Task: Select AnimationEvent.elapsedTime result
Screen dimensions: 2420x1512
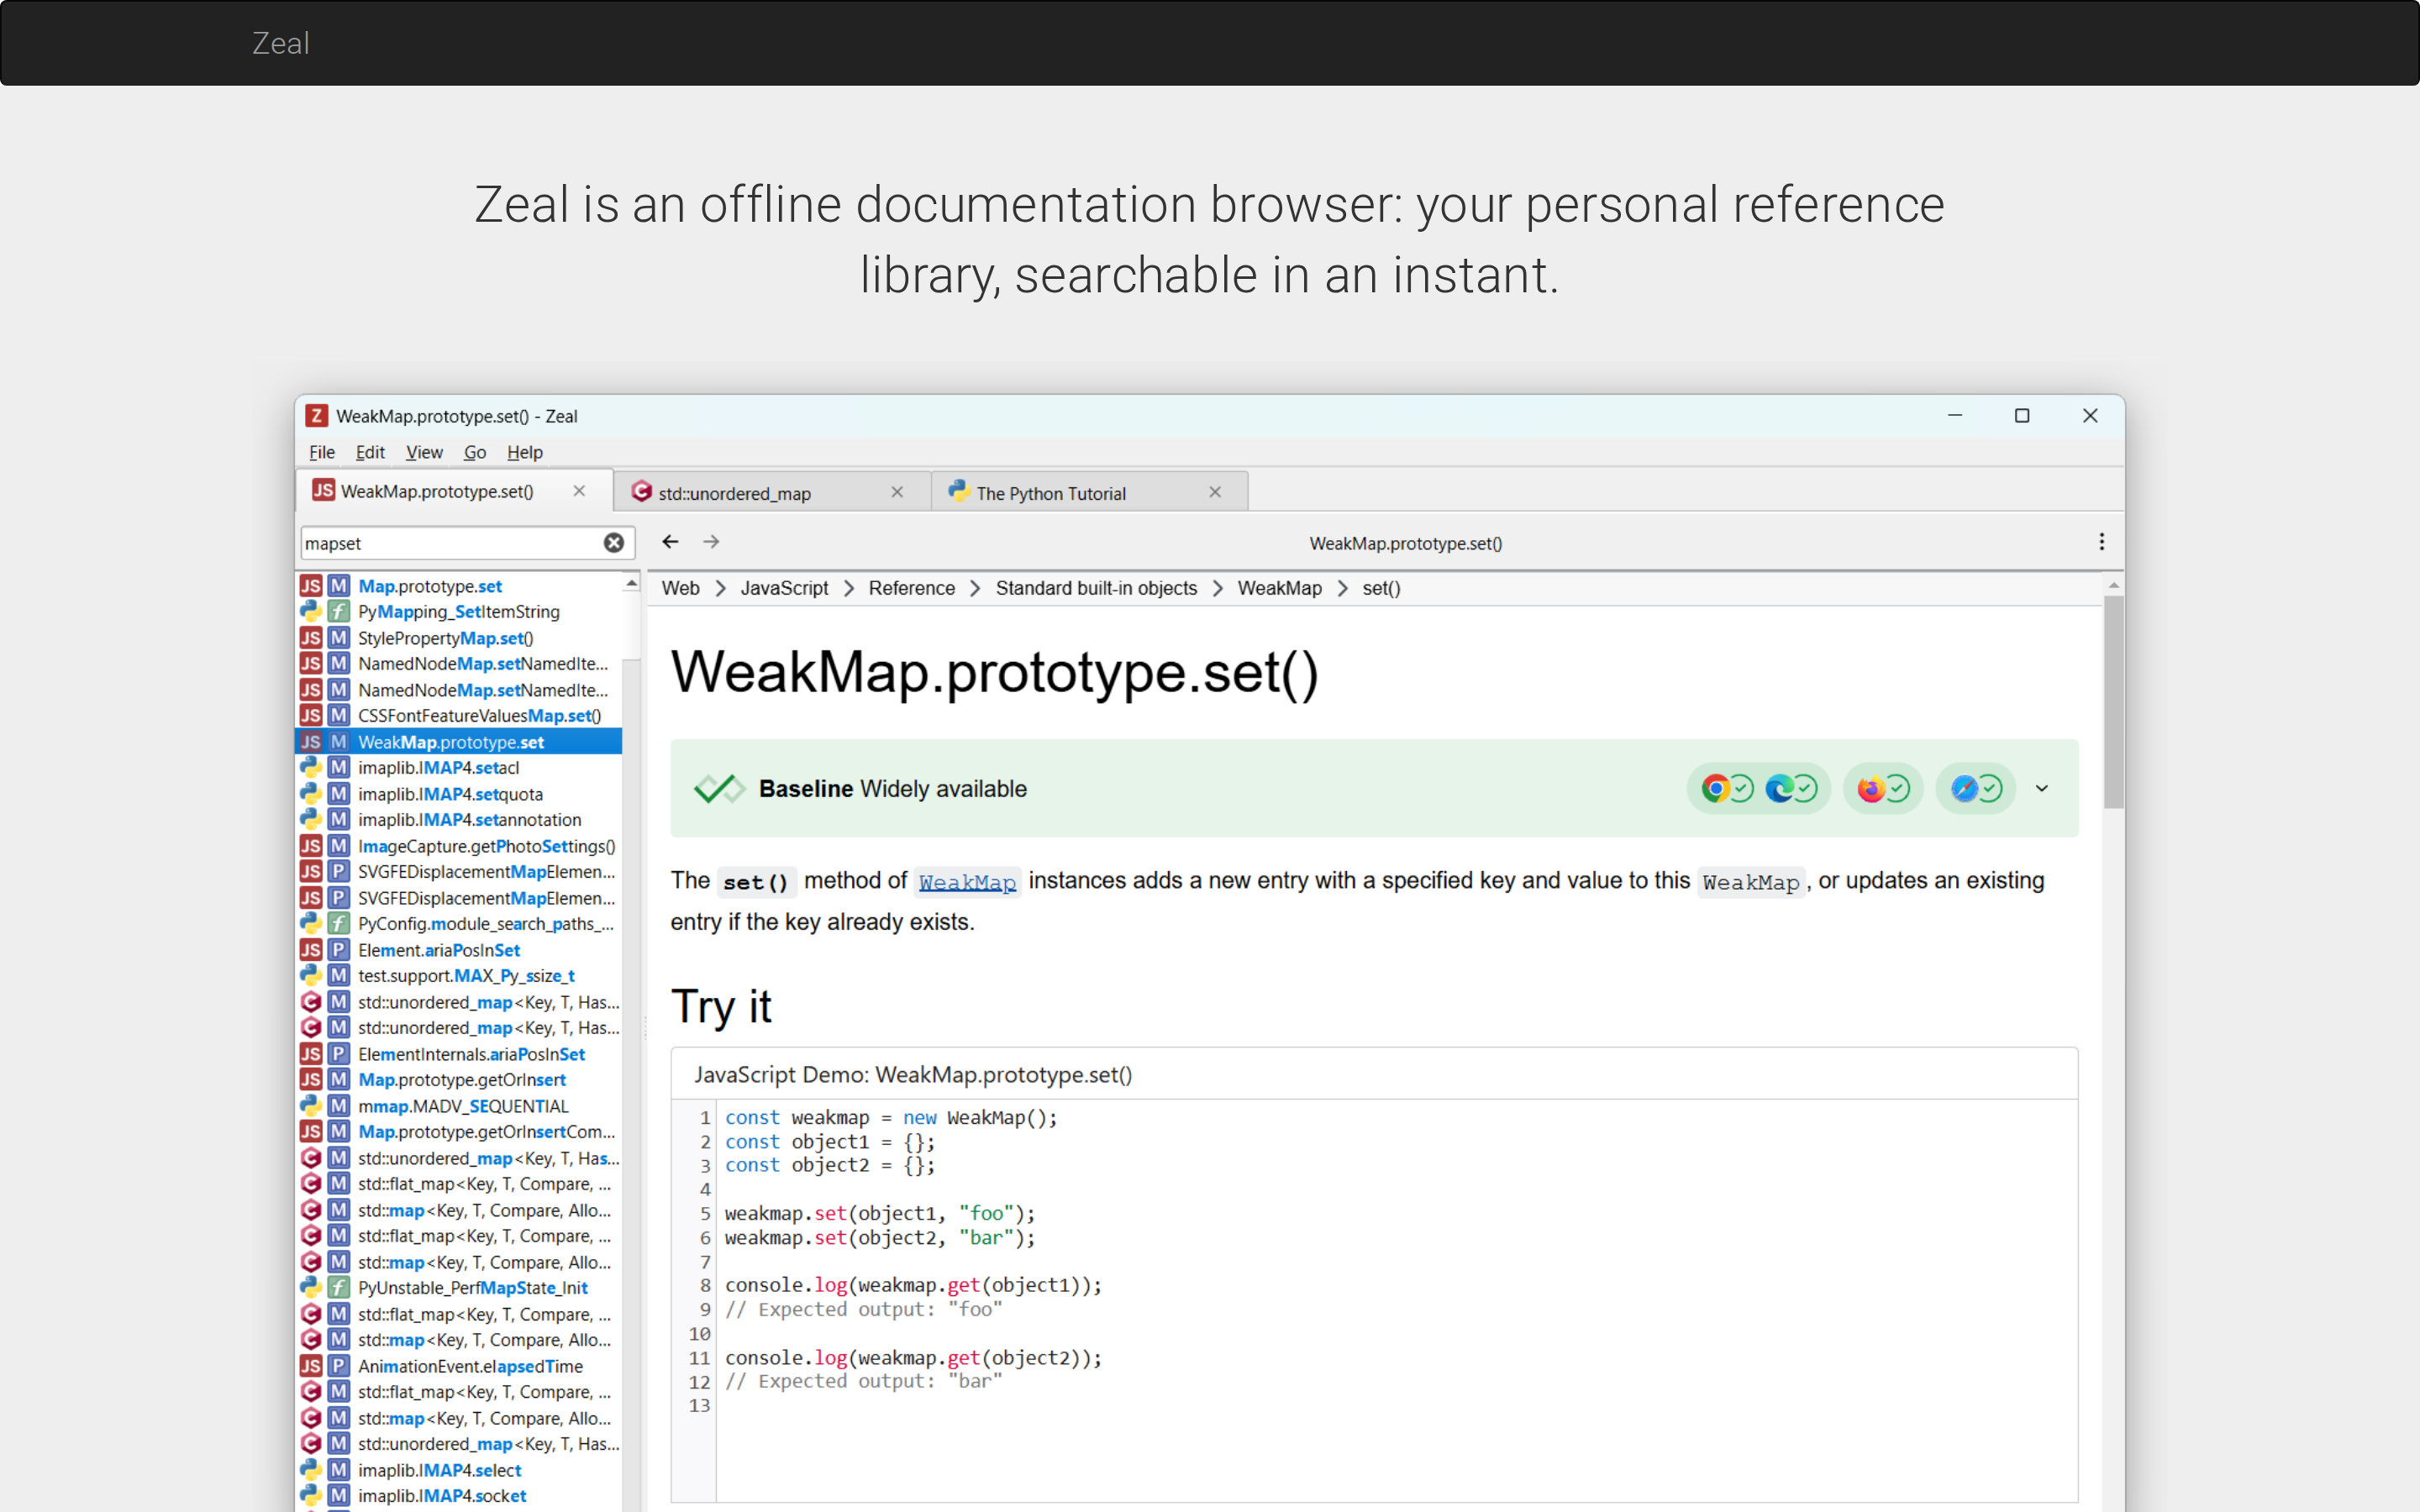Action: (459, 1366)
